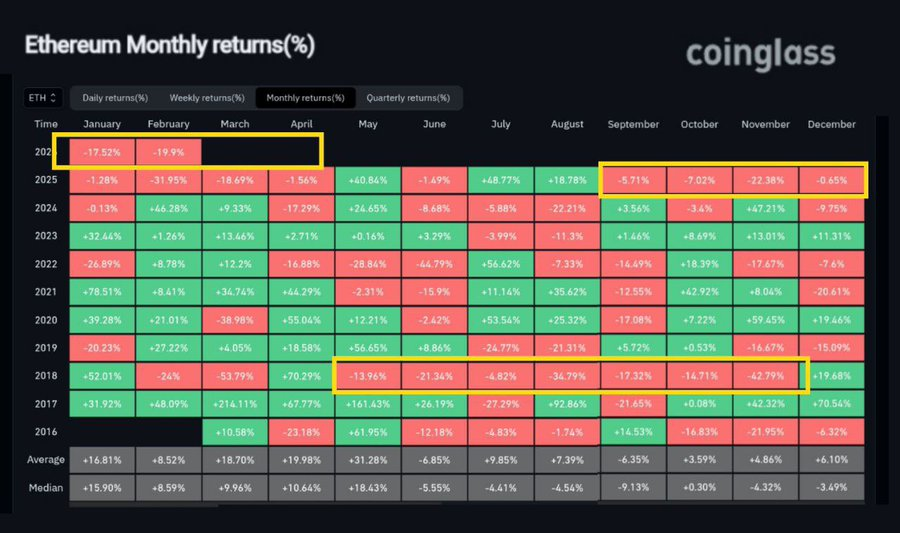Select the Monthly returns(%) tab
Image resolution: width=900 pixels, height=533 pixels.
point(304,98)
